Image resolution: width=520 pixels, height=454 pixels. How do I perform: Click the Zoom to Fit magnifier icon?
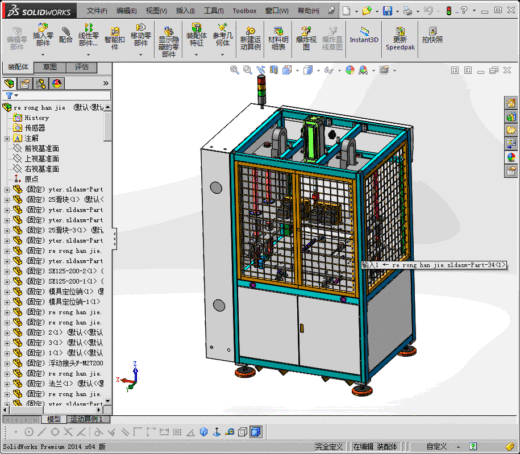coord(234,70)
